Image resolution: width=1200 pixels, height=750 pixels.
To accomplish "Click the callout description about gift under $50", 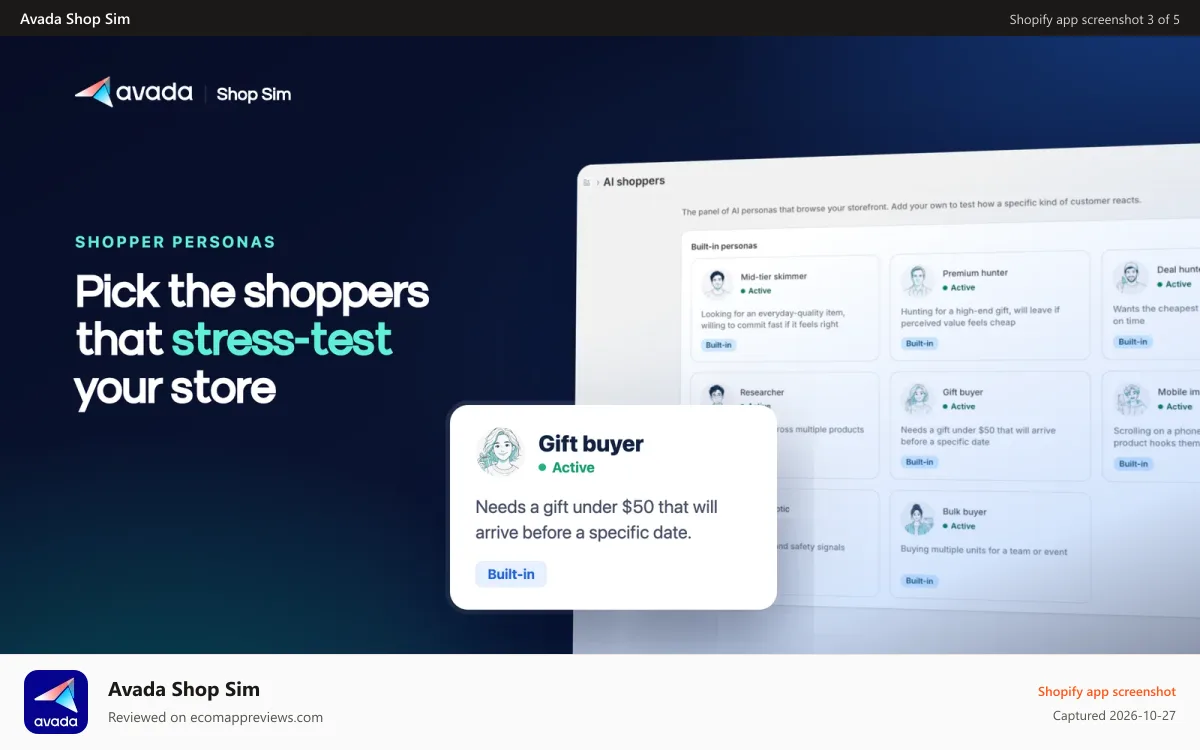I will (597, 520).
